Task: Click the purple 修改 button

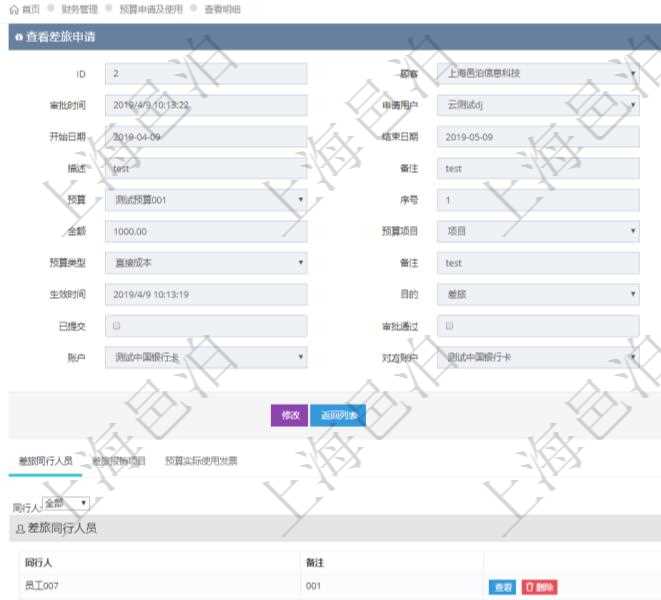Action: tap(290, 415)
